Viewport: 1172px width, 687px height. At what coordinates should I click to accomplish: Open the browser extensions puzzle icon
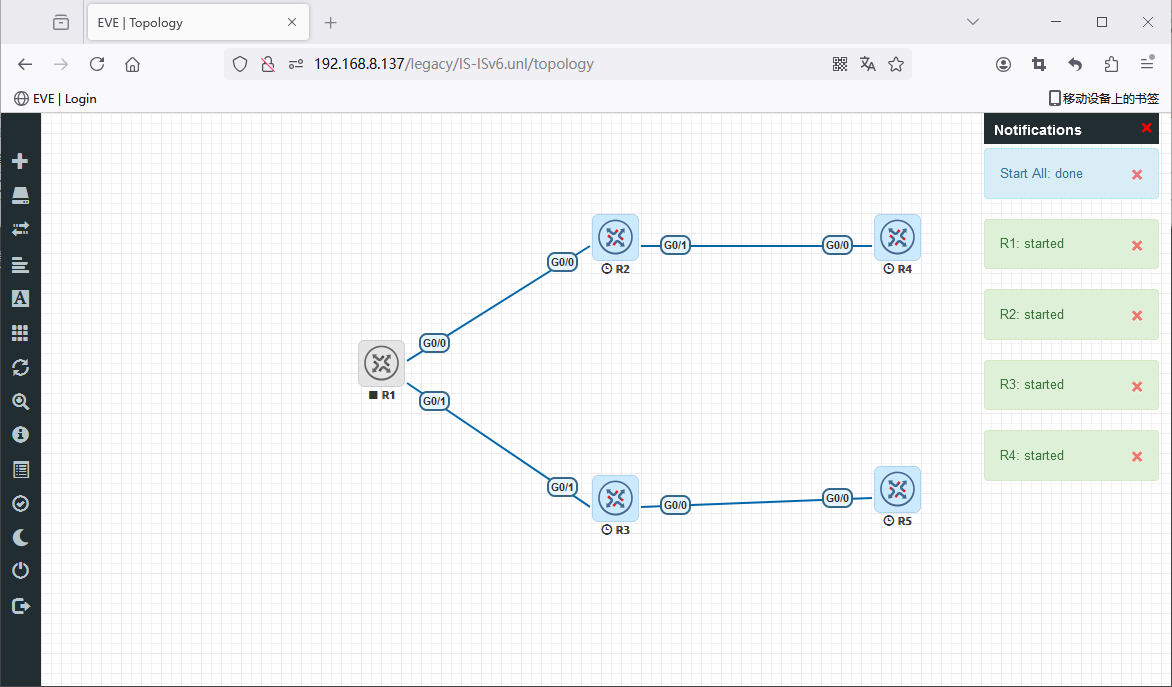(1111, 64)
